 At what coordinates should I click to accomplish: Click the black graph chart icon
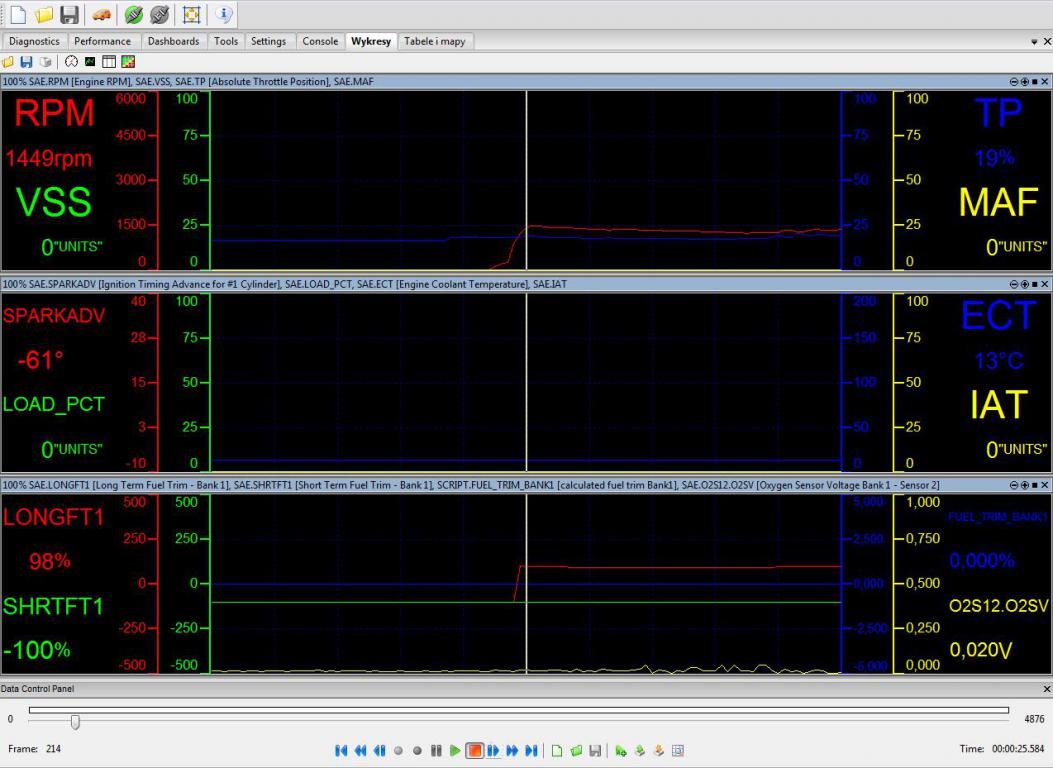[90, 62]
